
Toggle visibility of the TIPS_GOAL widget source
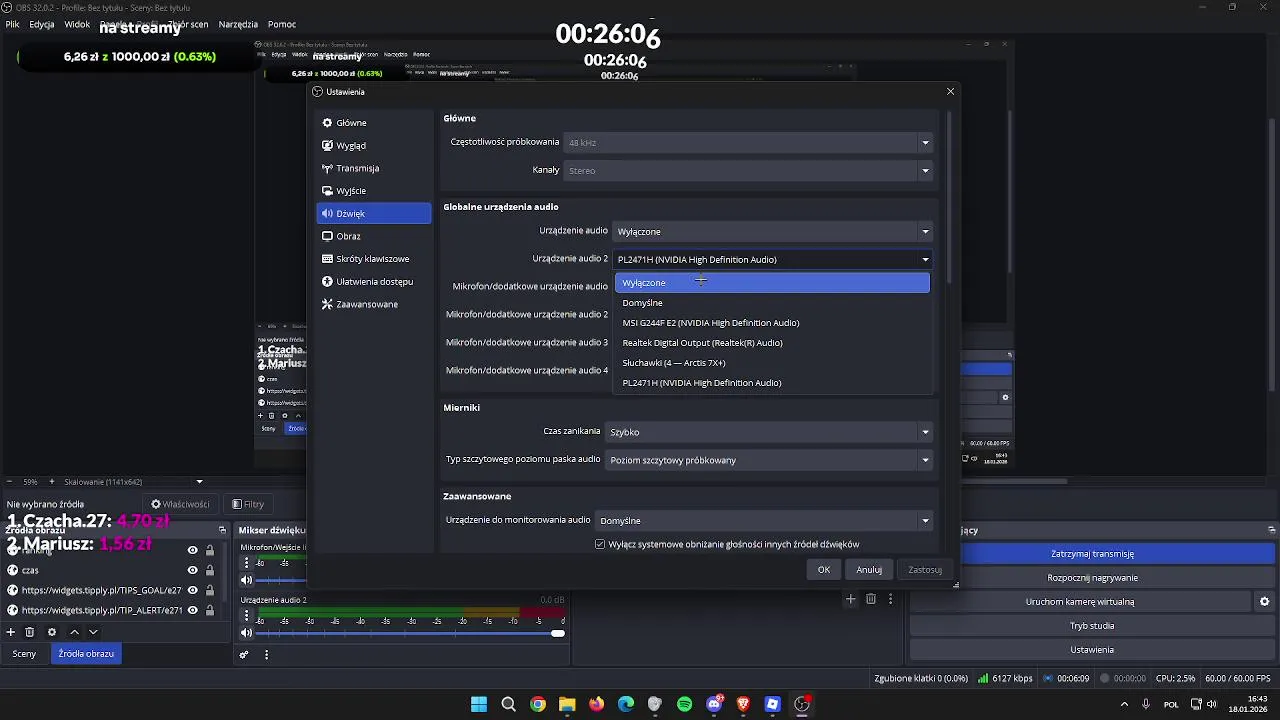[193, 590]
